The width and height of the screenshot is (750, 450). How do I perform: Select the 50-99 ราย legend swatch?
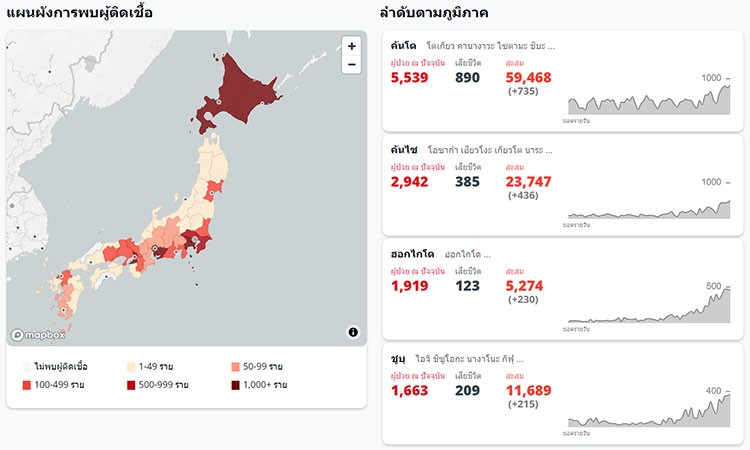pyautogui.click(x=235, y=367)
